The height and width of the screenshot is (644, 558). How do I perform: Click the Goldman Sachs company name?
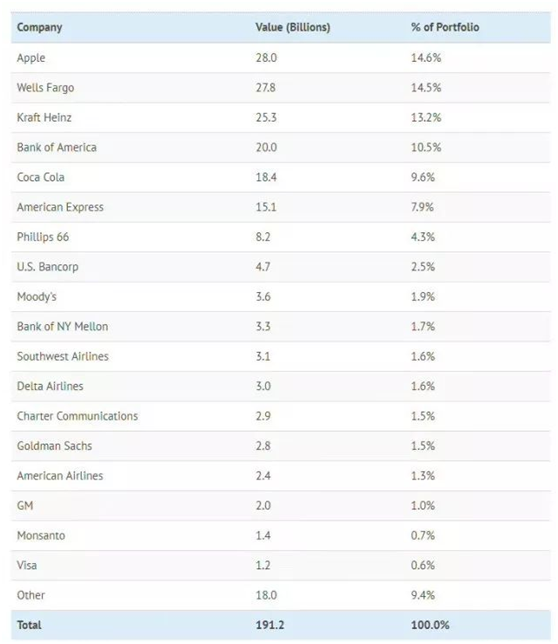coord(55,446)
